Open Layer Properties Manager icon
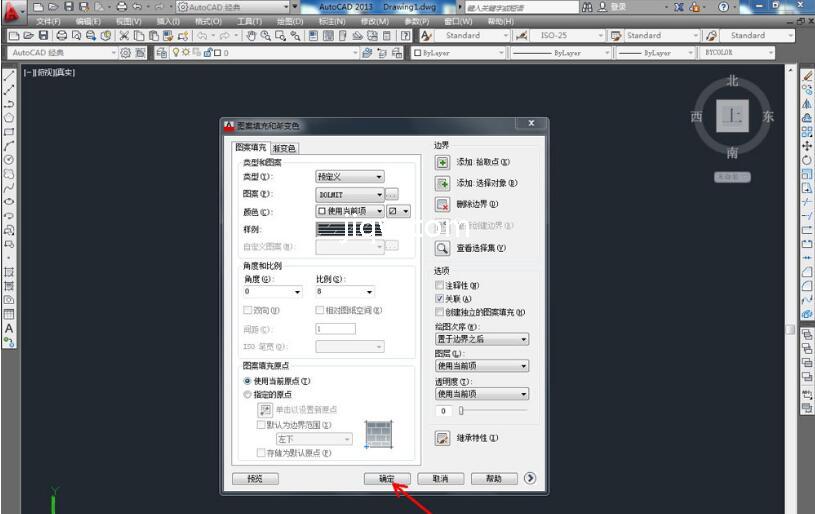 (162, 52)
